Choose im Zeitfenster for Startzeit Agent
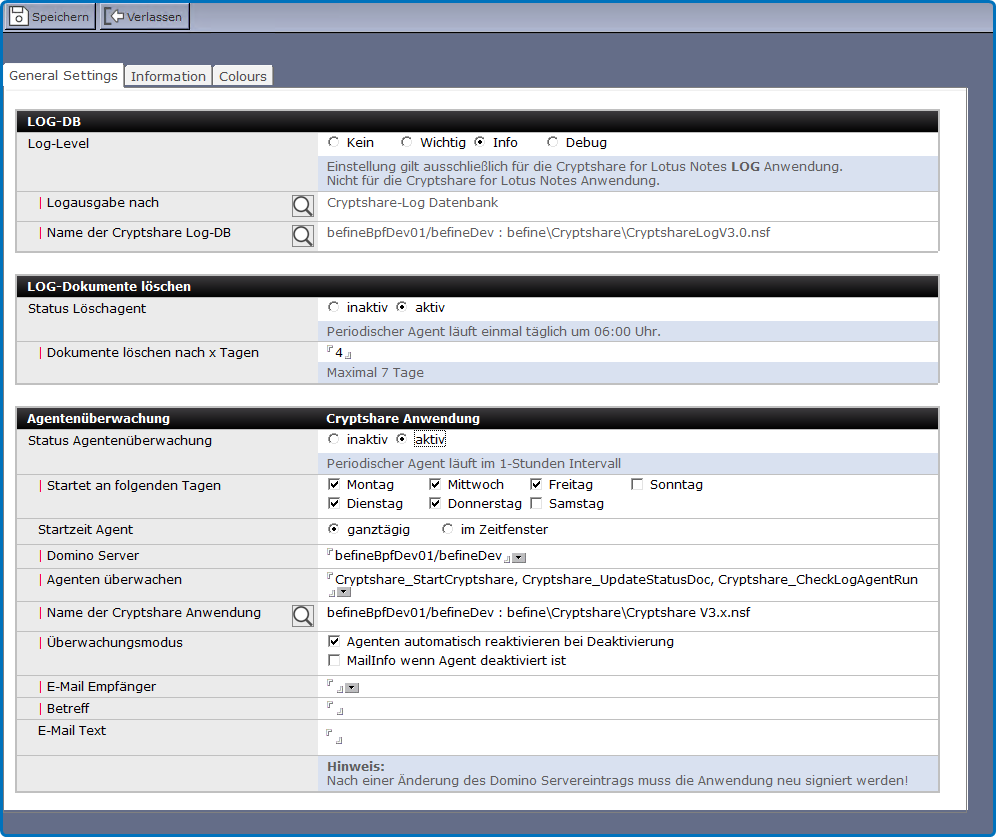 click(447, 530)
